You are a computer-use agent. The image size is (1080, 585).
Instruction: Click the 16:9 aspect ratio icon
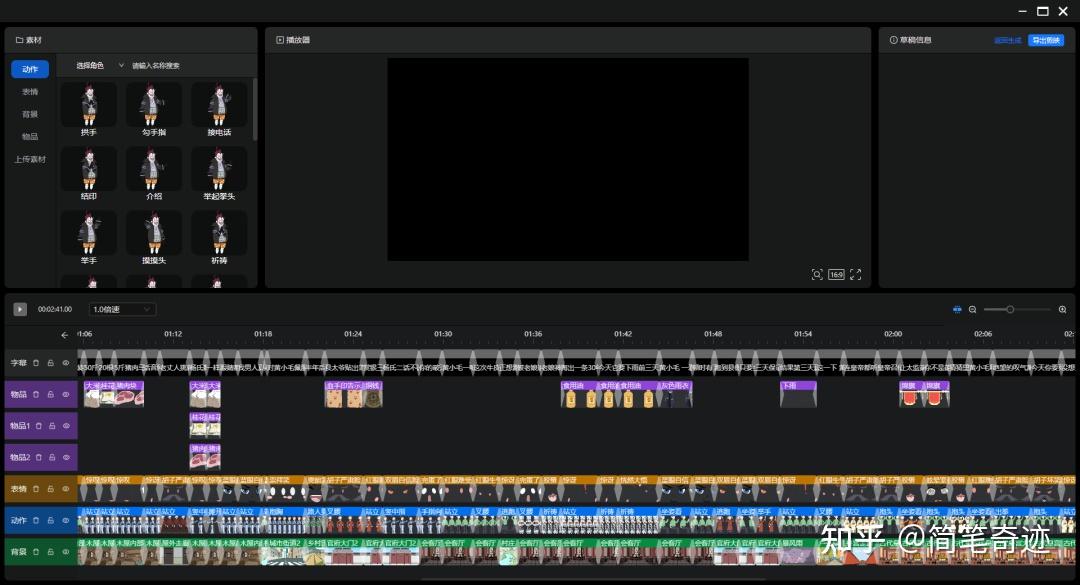[836, 274]
